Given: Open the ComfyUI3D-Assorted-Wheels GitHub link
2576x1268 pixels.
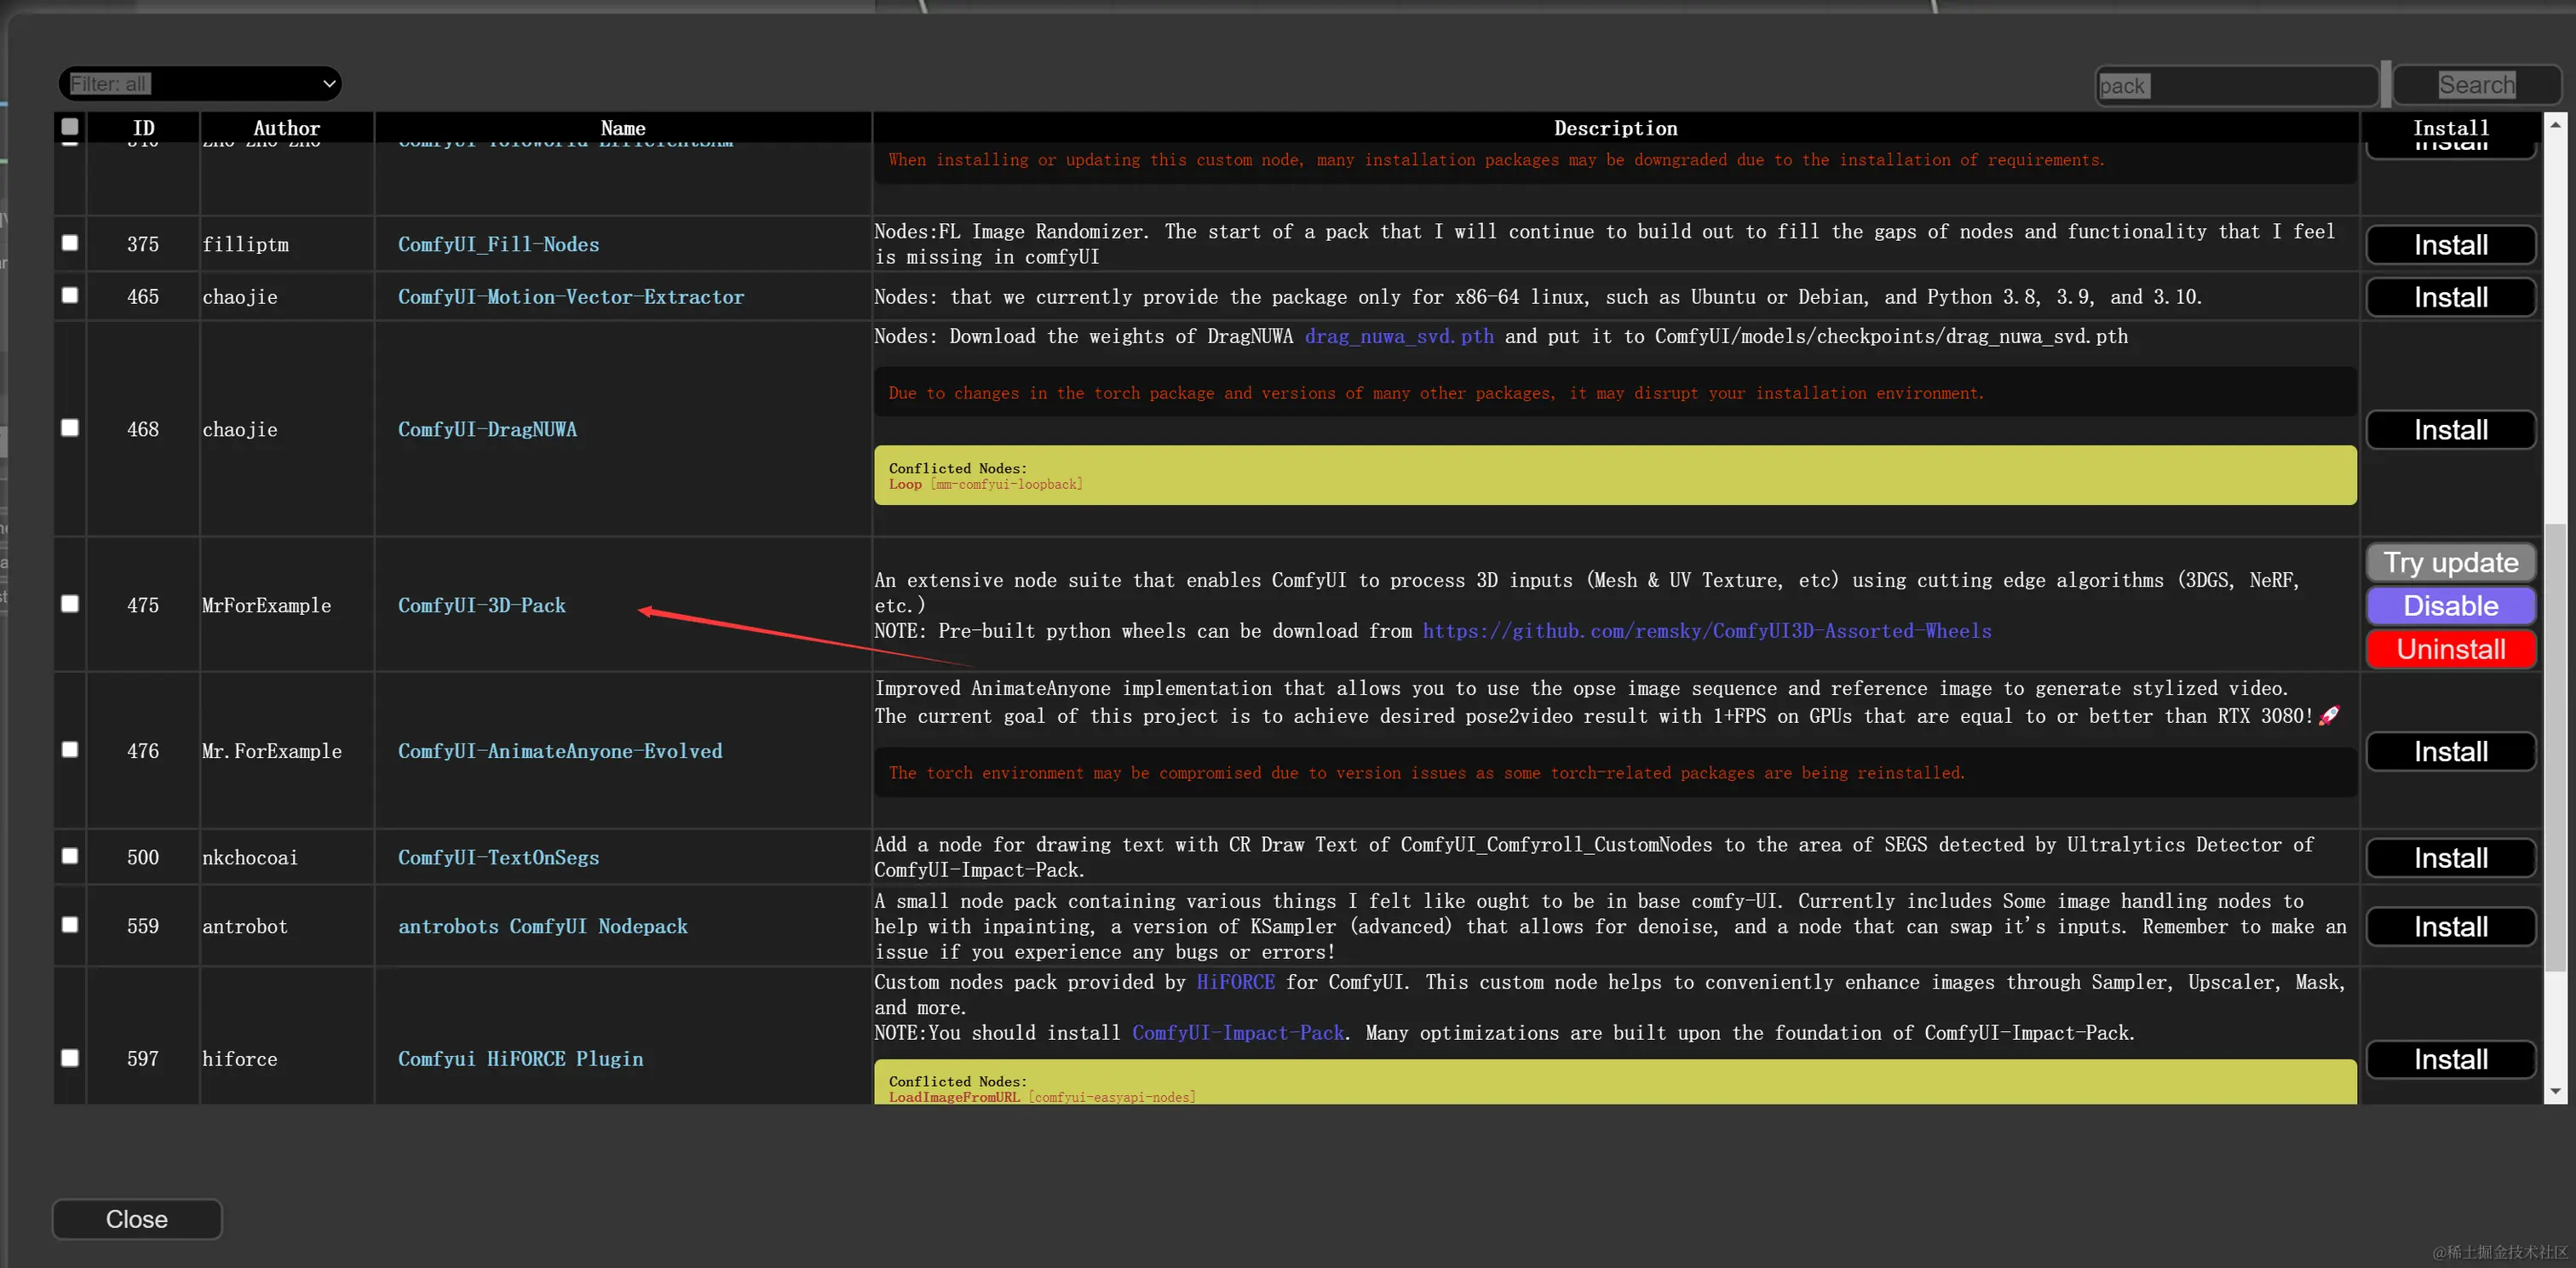Looking at the screenshot, I should [x=1706, y=631].
